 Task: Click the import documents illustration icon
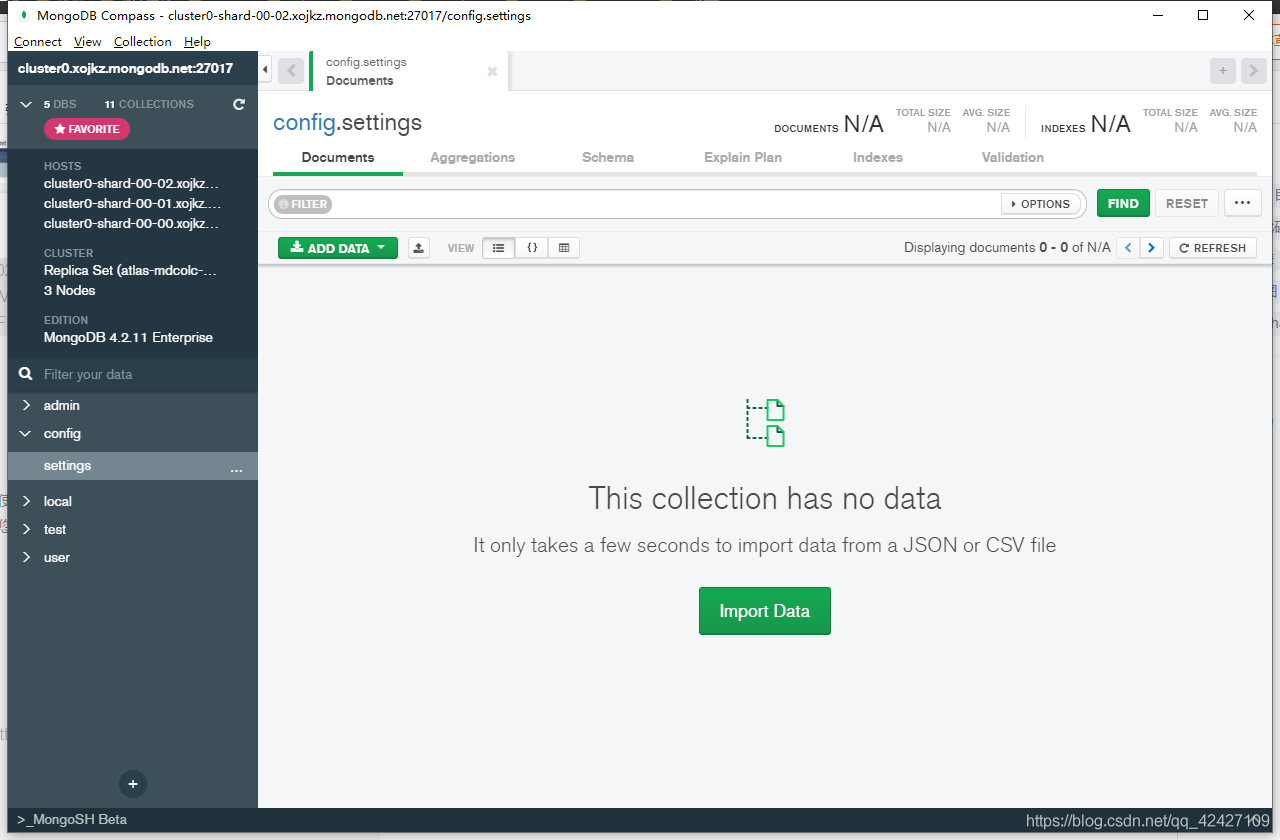[x=765, y=422]
